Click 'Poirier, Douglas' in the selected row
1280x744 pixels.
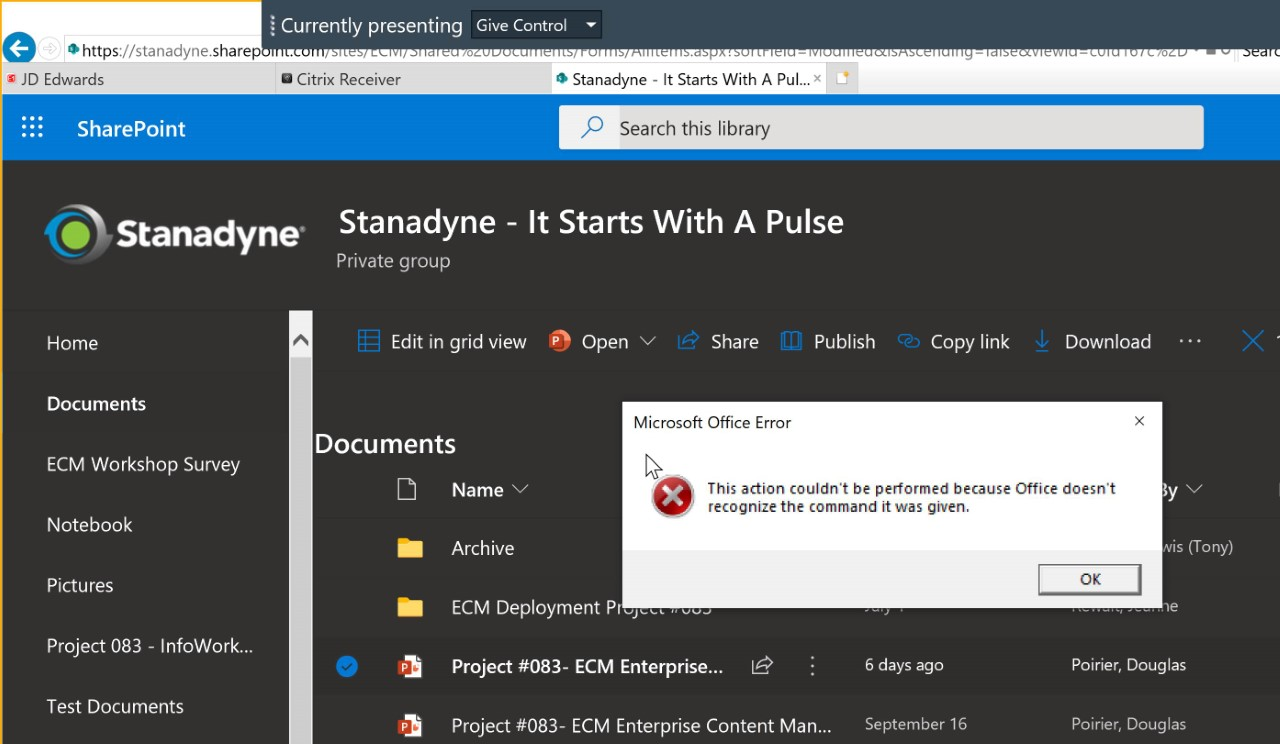(1128, 665)
